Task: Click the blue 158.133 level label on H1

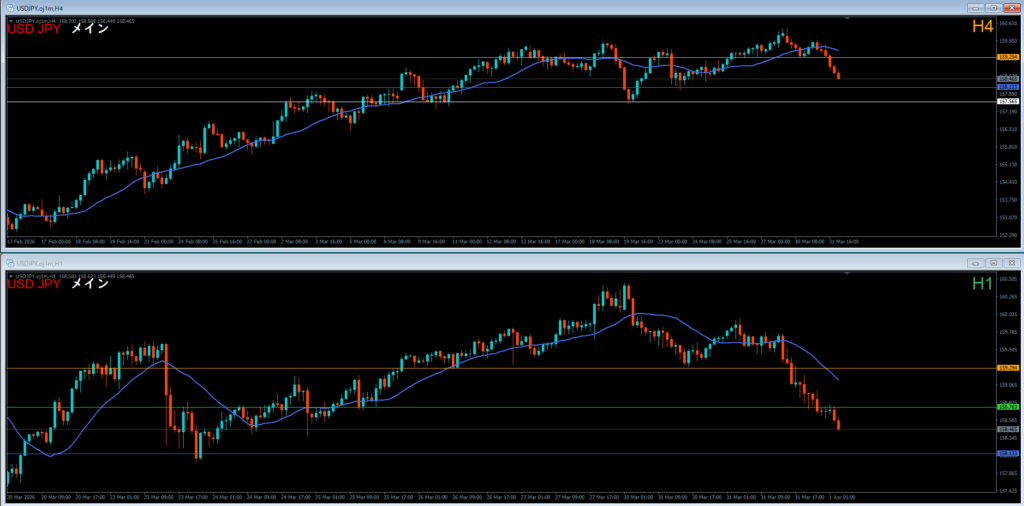Action: 1007,453
